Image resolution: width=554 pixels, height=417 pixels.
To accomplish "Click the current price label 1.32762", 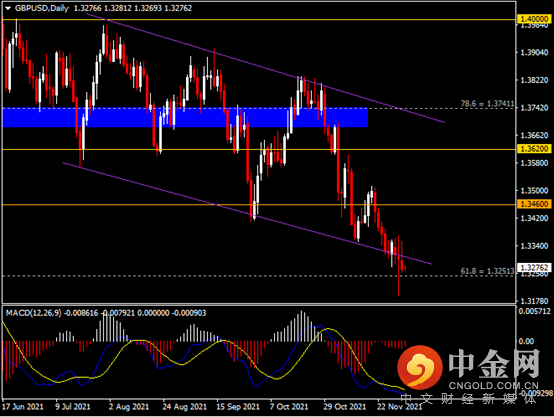I will pyautogui.click(x=534, y=267).
